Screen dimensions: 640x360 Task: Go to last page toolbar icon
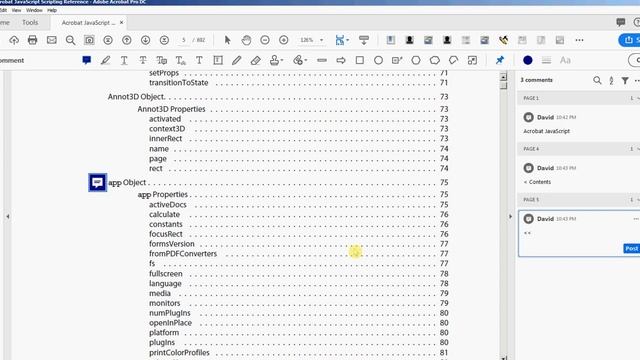click(164, 40)
